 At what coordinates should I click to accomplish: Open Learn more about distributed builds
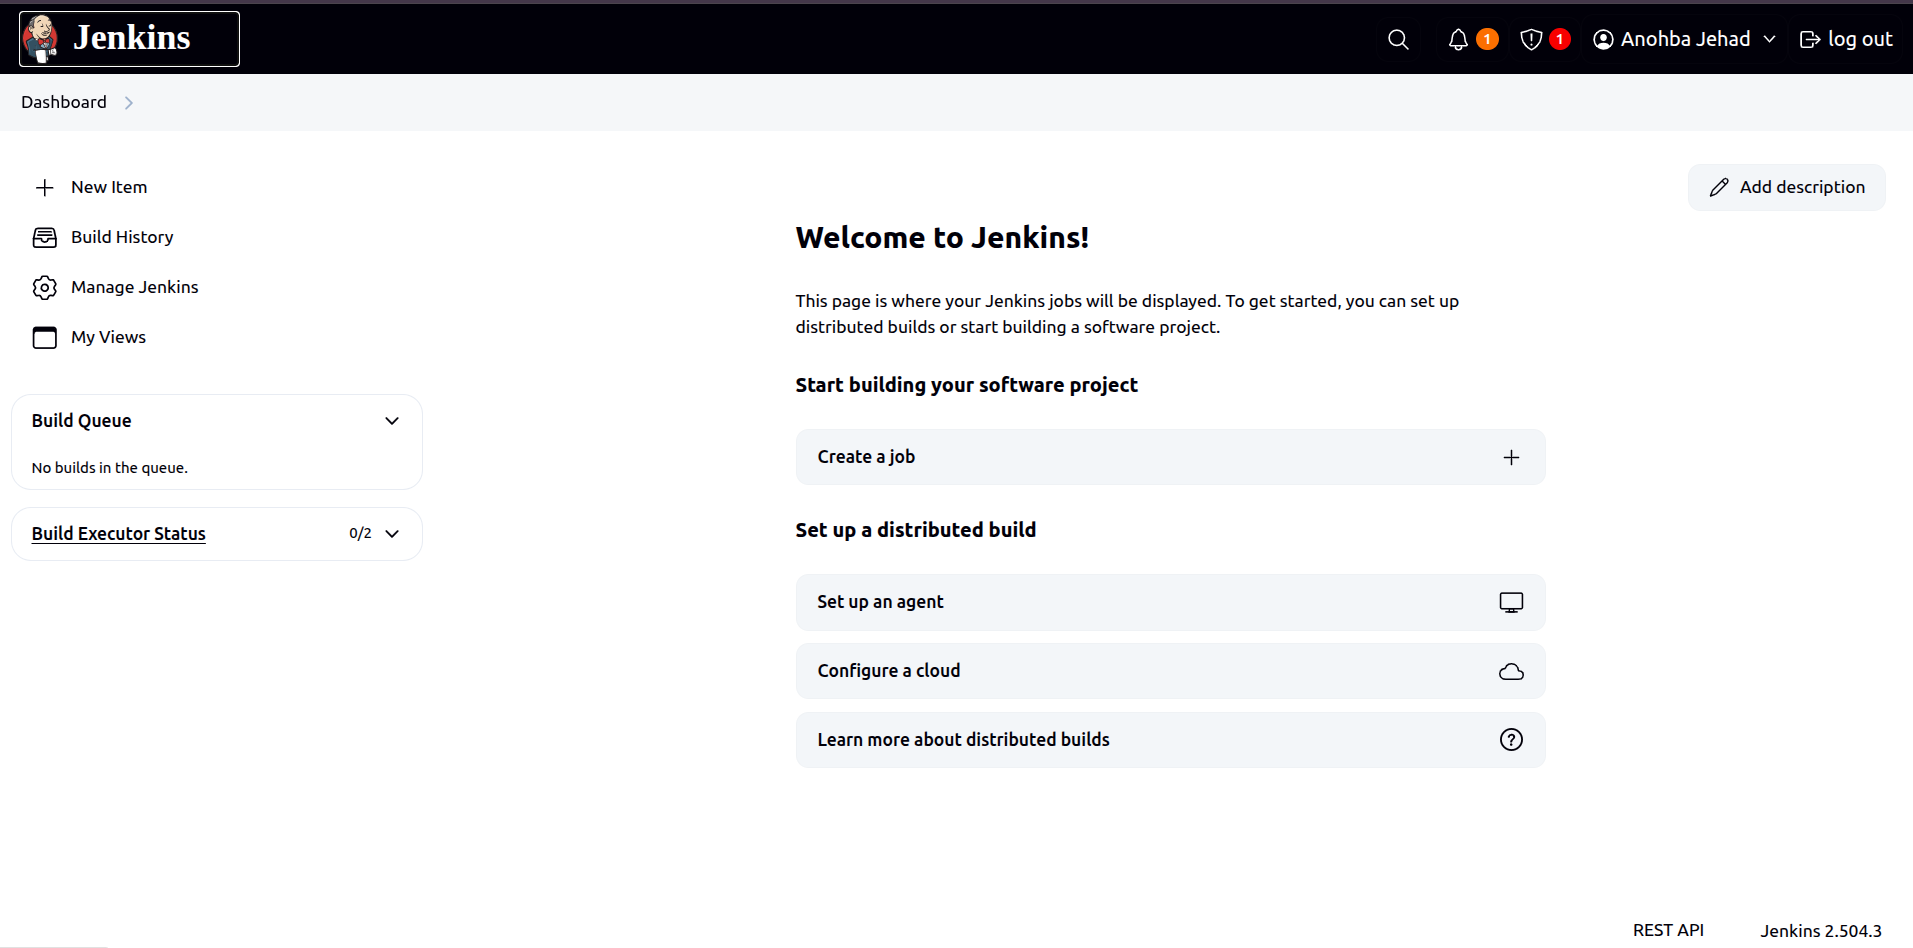1170,740
